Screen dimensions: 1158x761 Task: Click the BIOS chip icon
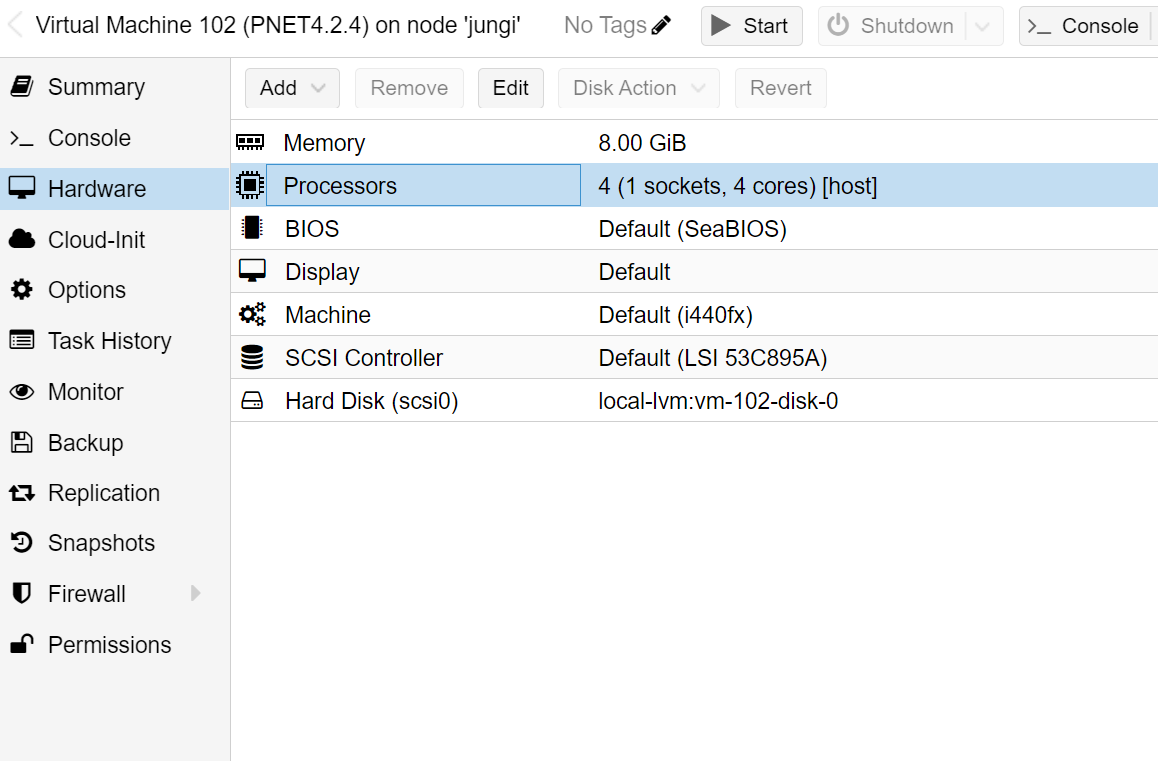coord(251,229)
